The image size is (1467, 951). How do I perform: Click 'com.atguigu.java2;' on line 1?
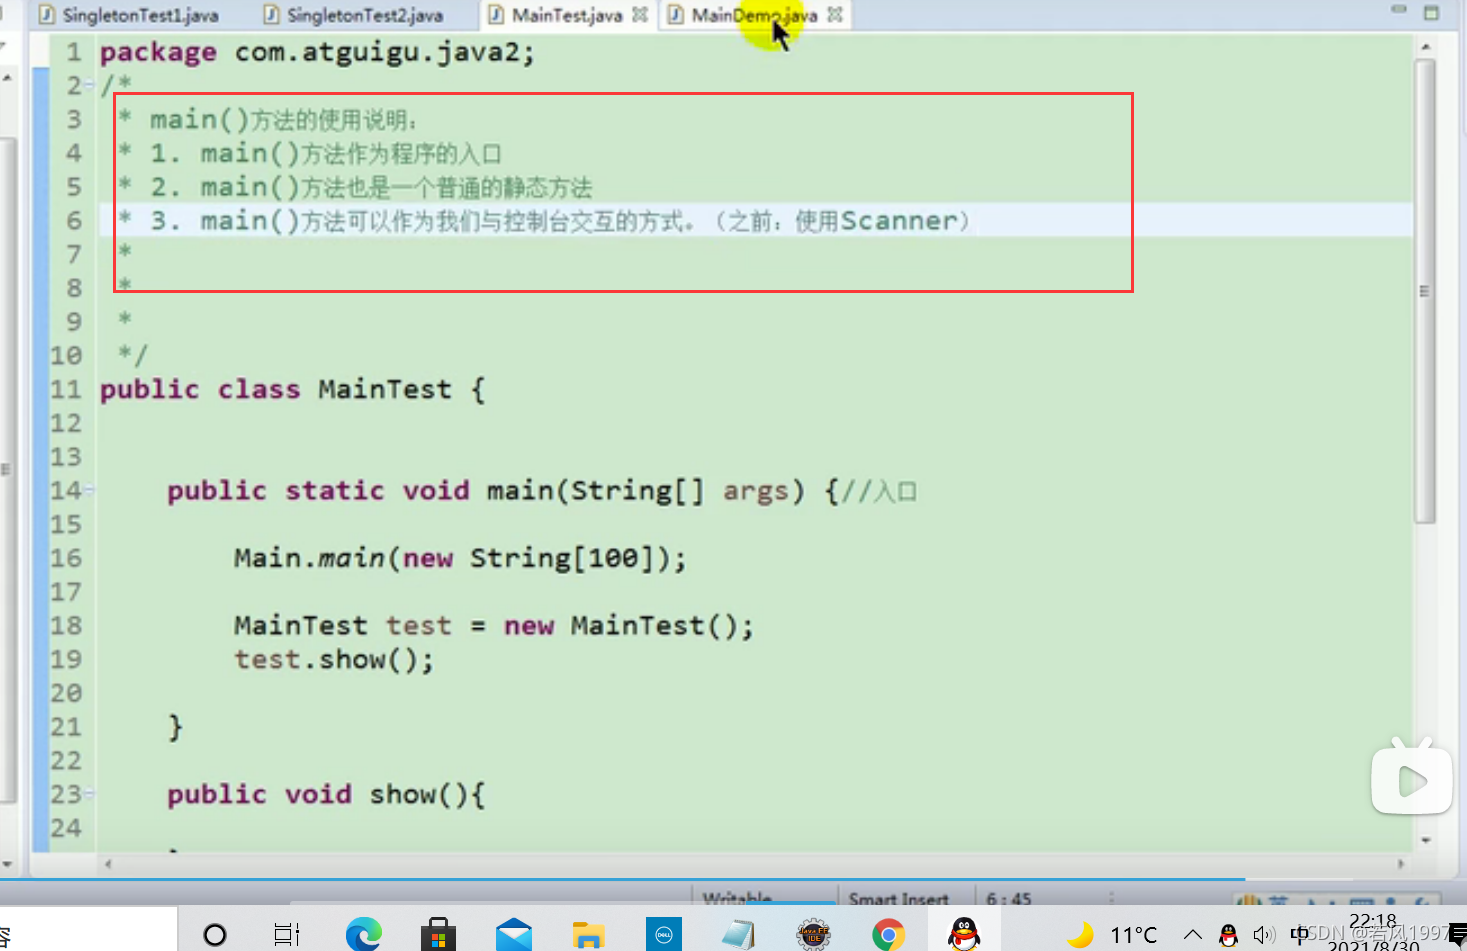click(385, 52)
